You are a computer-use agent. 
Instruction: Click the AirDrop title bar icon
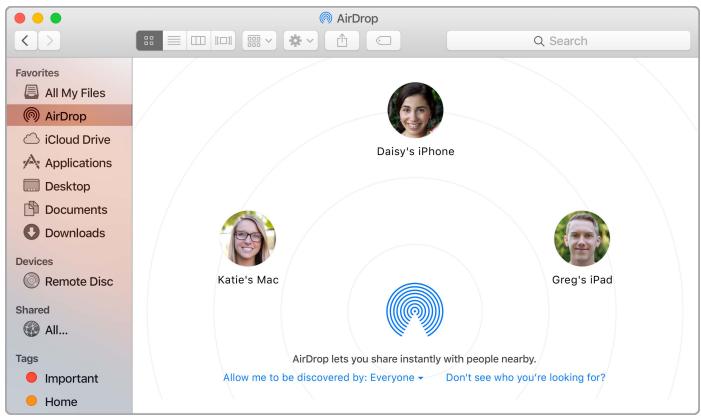pos(326,18)
